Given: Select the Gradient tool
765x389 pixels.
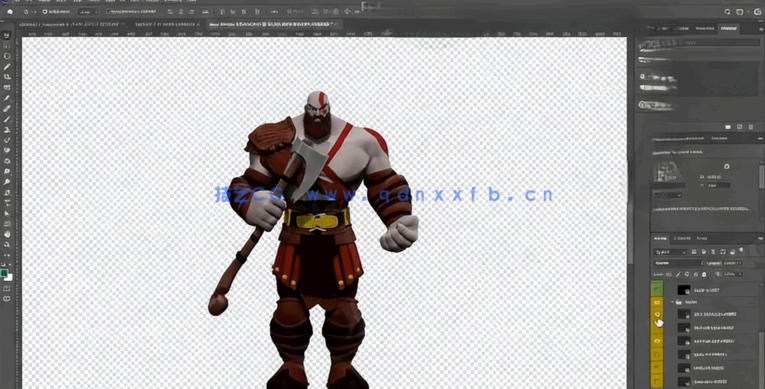Looking at the screenshot, I should pyautogui.click(x=7, y=161).
